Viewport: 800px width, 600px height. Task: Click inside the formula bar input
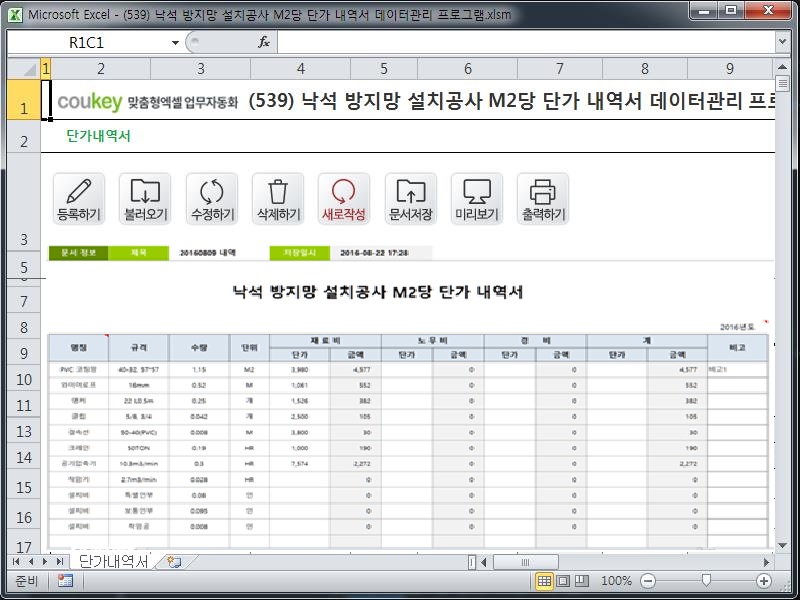pos(526,42)
